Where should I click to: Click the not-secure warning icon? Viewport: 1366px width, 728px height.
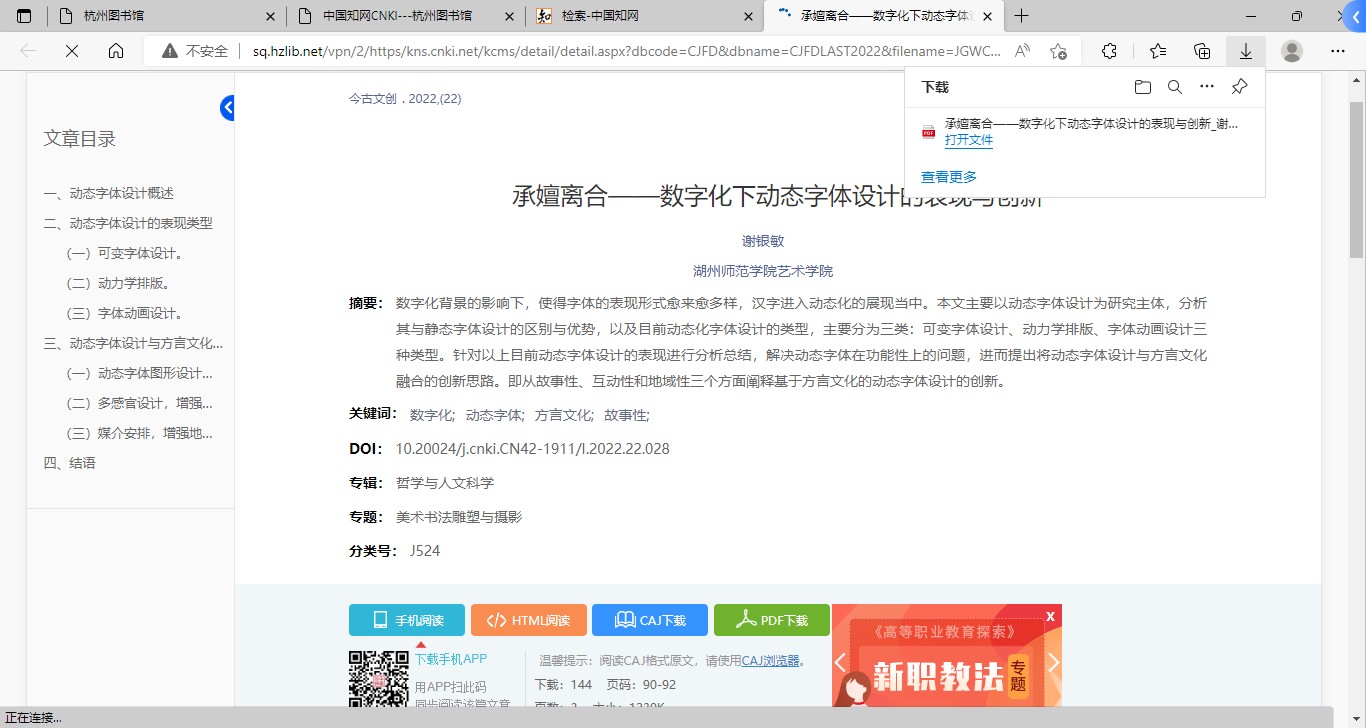(169, 51)
